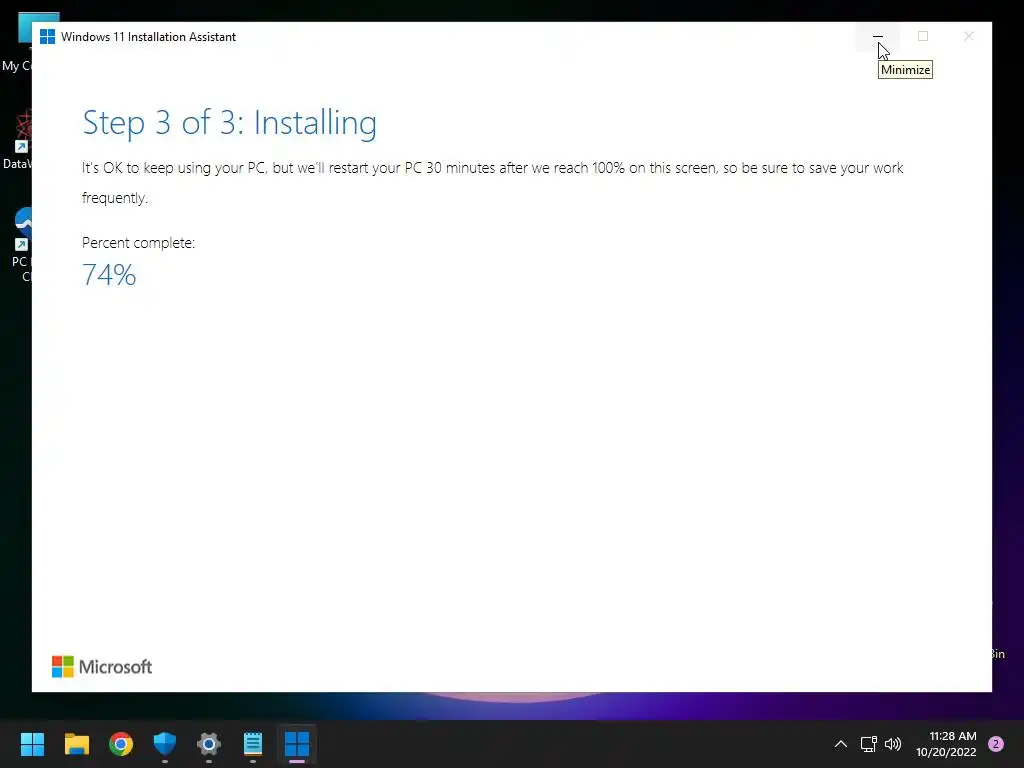Open notification center badge showing 2
1024x768 pixels.
996,744
